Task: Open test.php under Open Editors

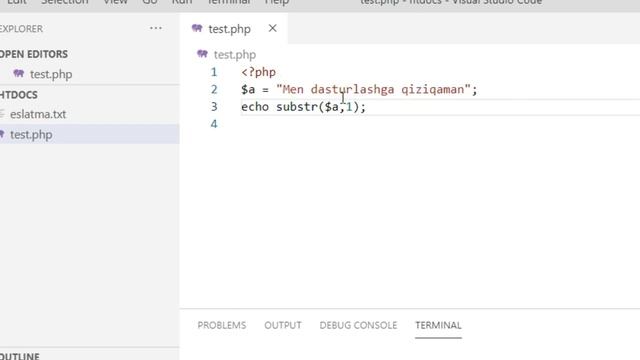Action: 51,74
